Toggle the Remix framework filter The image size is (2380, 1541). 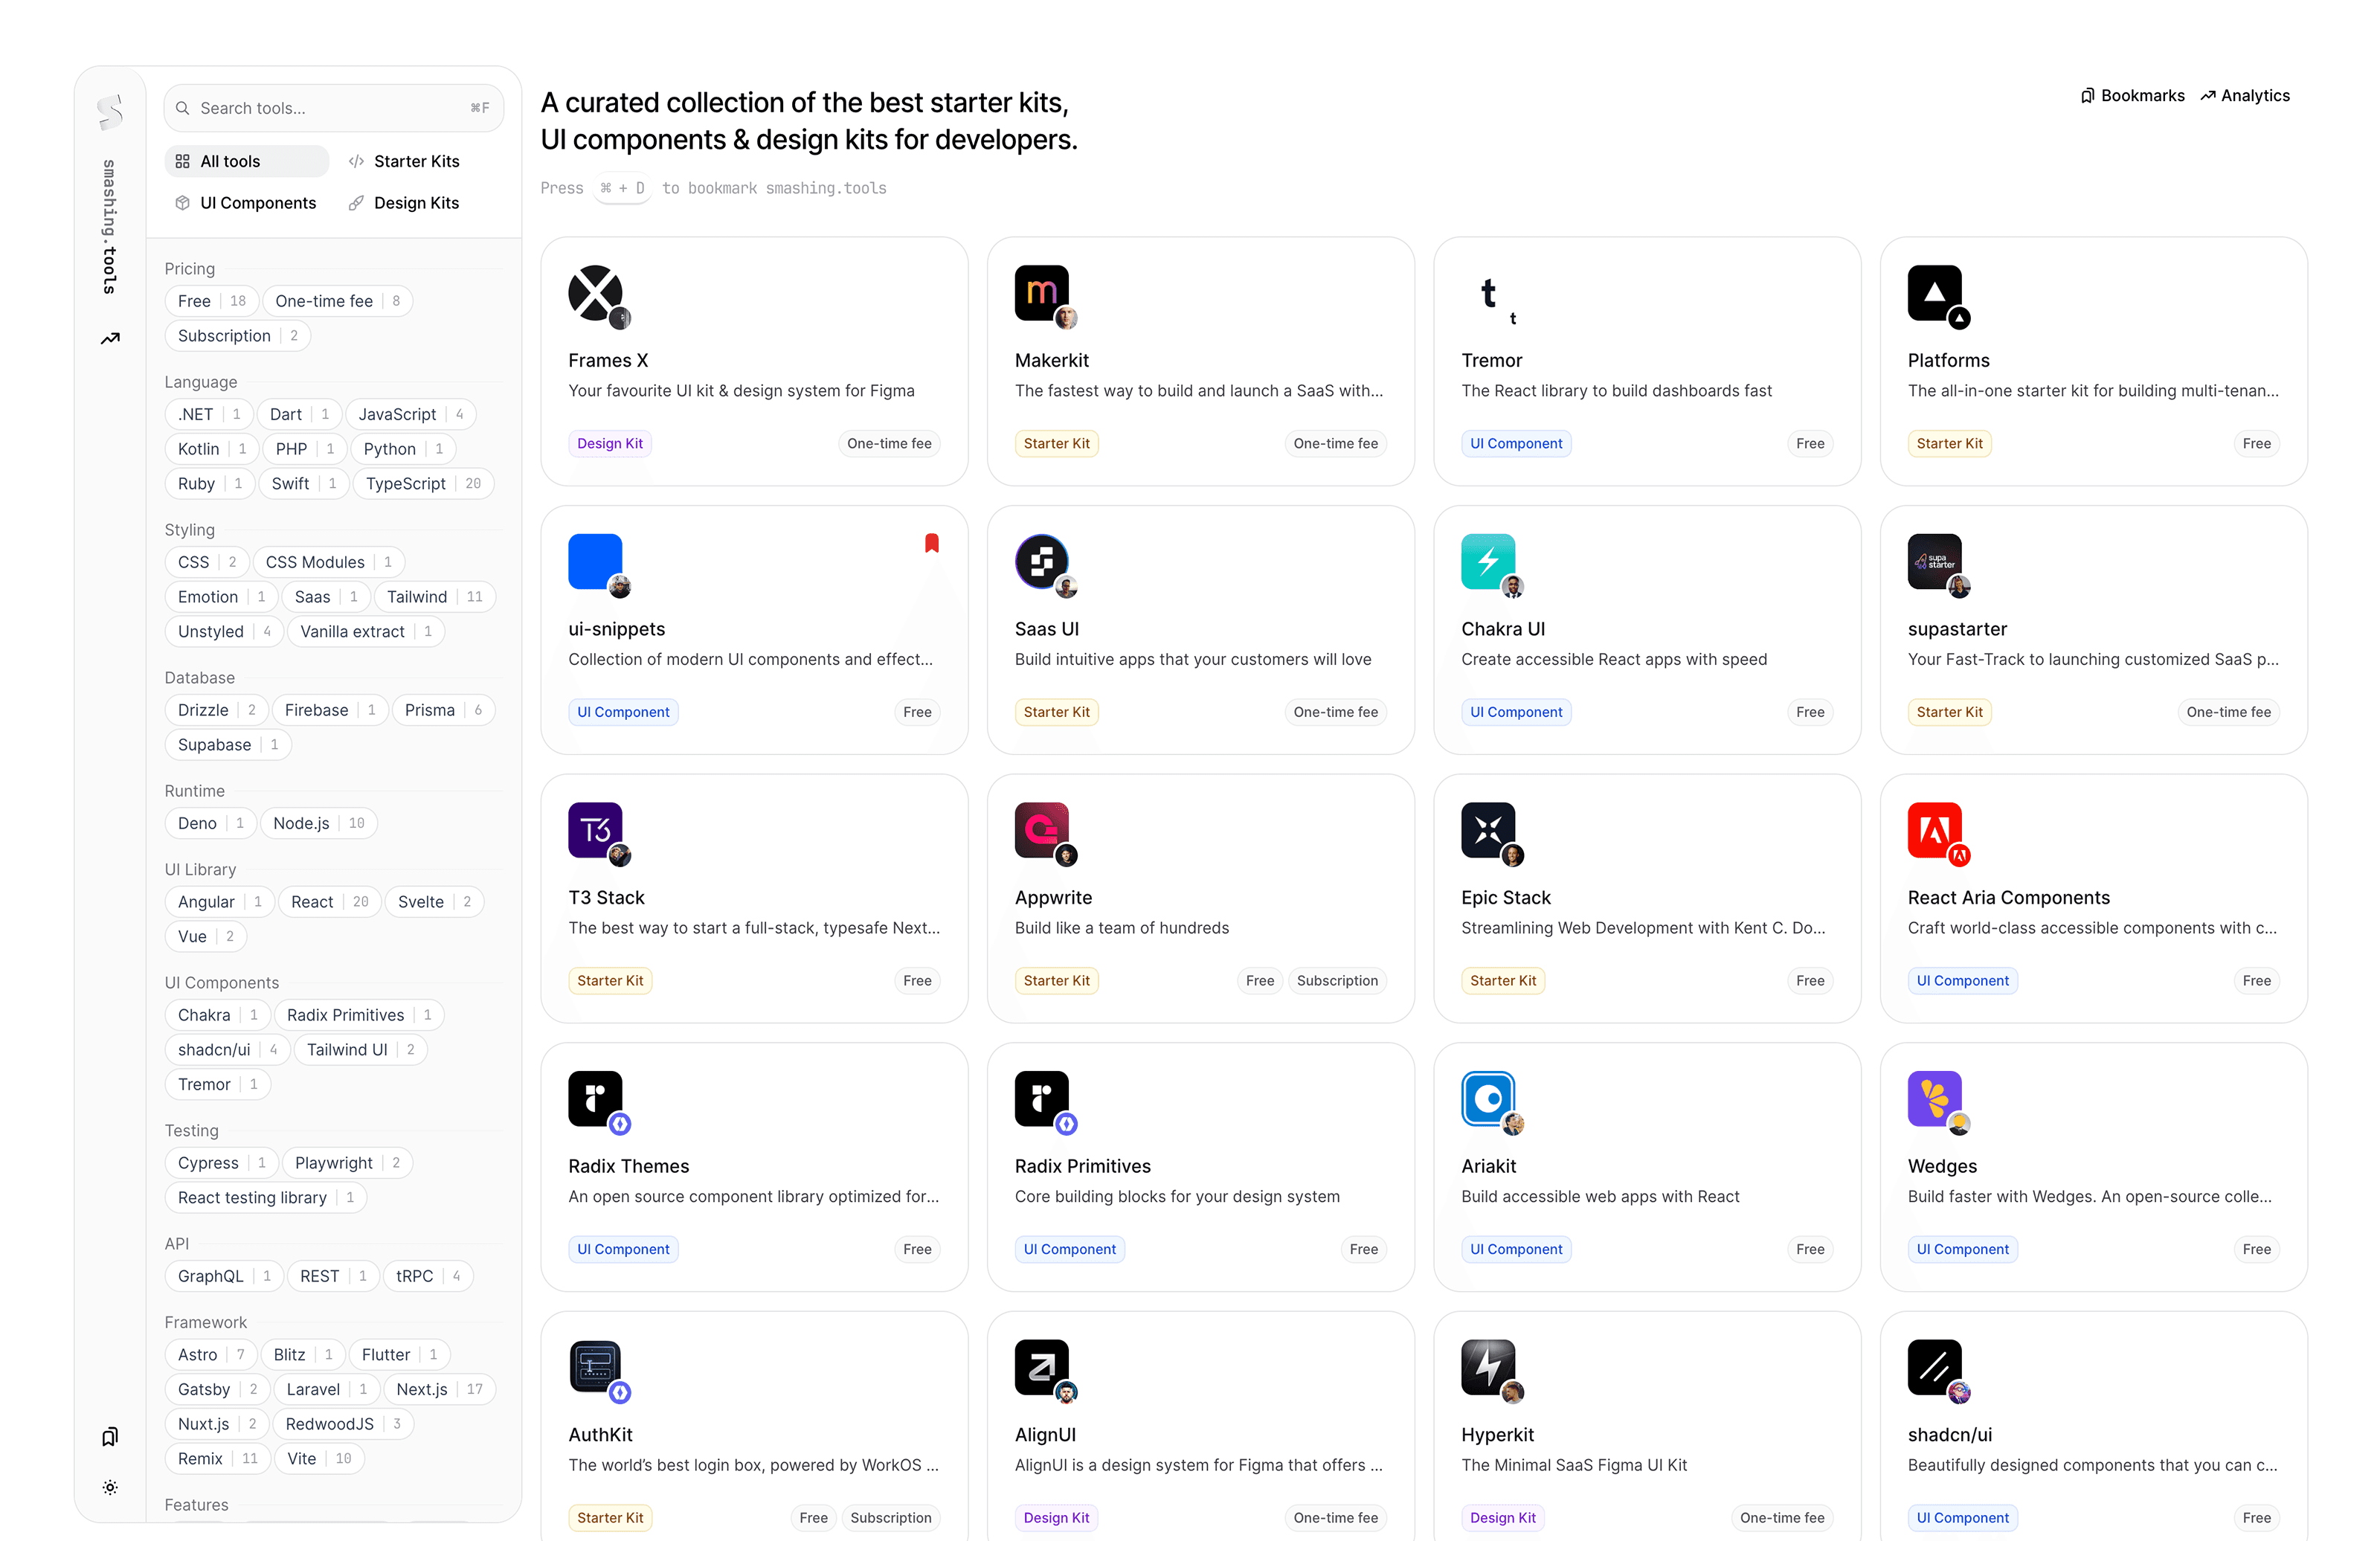[x=217, y=1459]
